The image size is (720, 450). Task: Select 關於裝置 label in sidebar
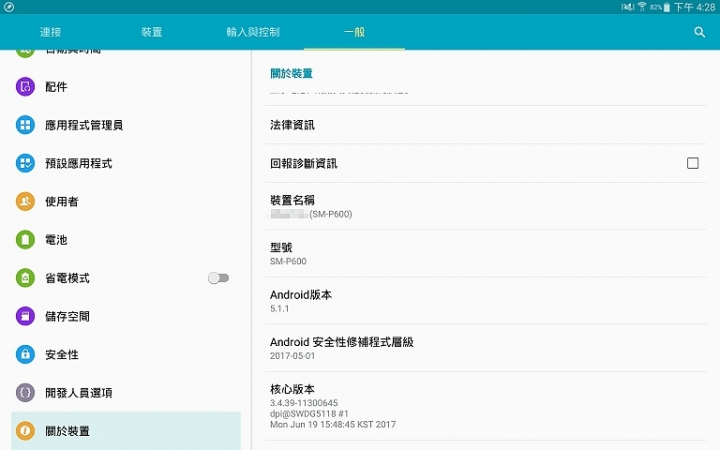pyautogui.click(x=67, y=431)
